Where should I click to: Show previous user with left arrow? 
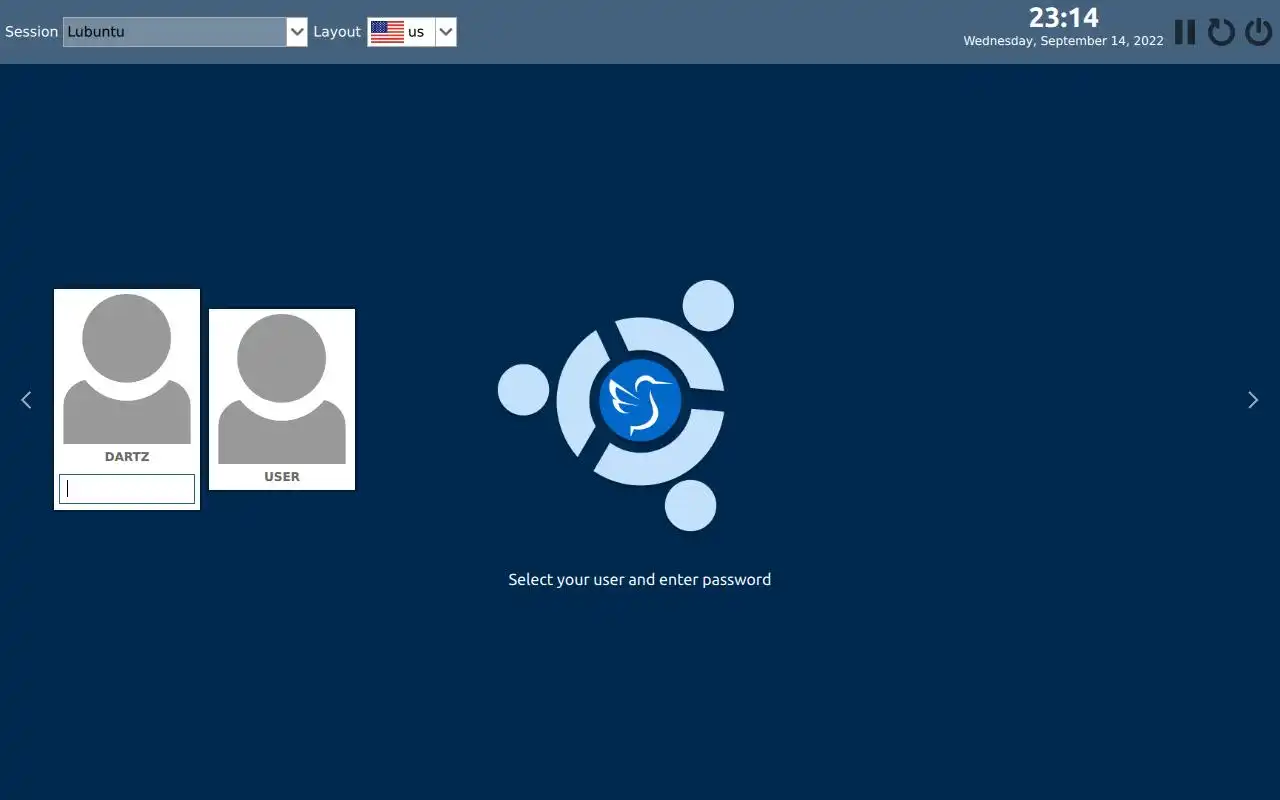[x=26, y=400]
